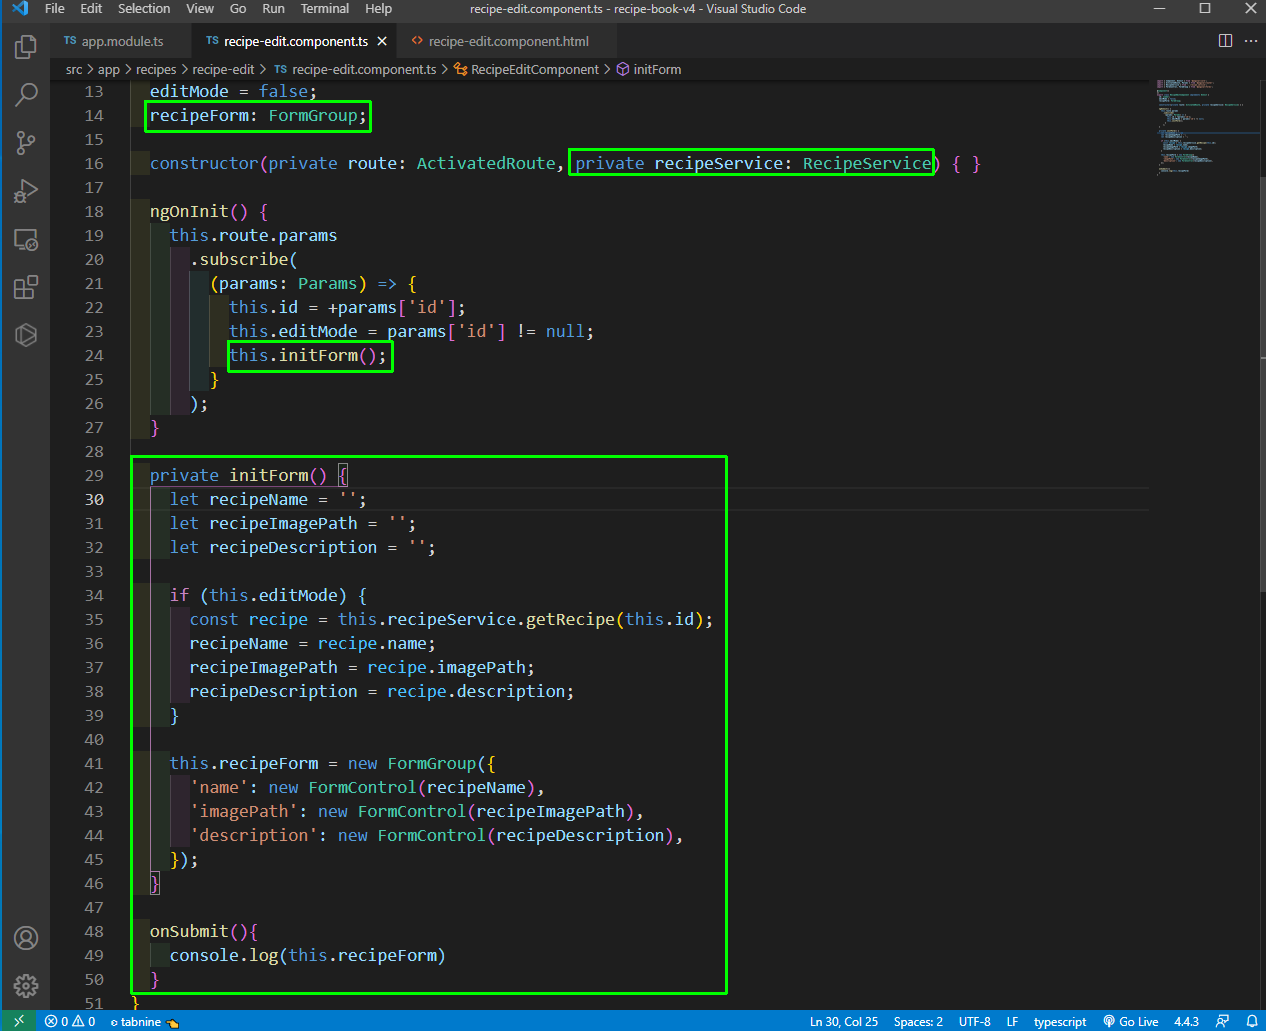Click the RecipeEditComponent class breadcrumb

click(526, 70)
